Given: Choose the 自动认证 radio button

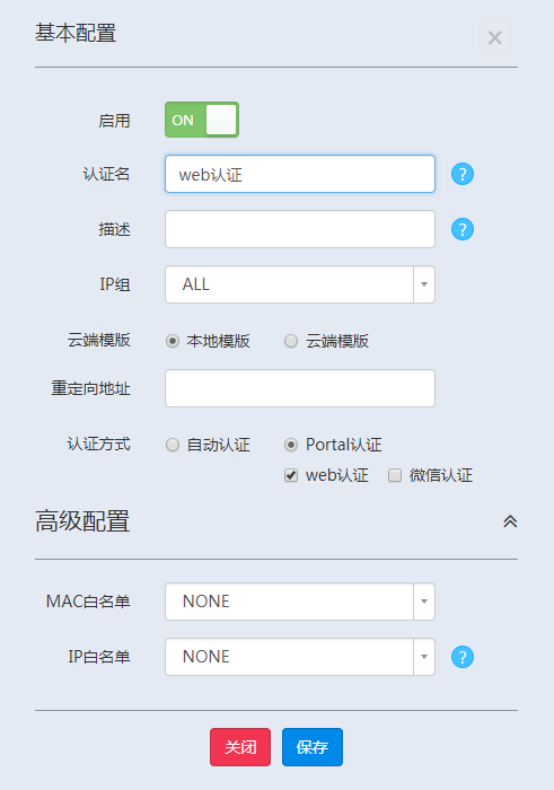Looking at the screenshot, I should coord(173,445).
